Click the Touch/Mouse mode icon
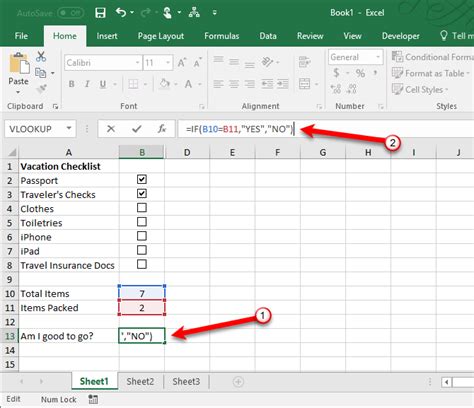The image size is (474, 408). point(168,13)
